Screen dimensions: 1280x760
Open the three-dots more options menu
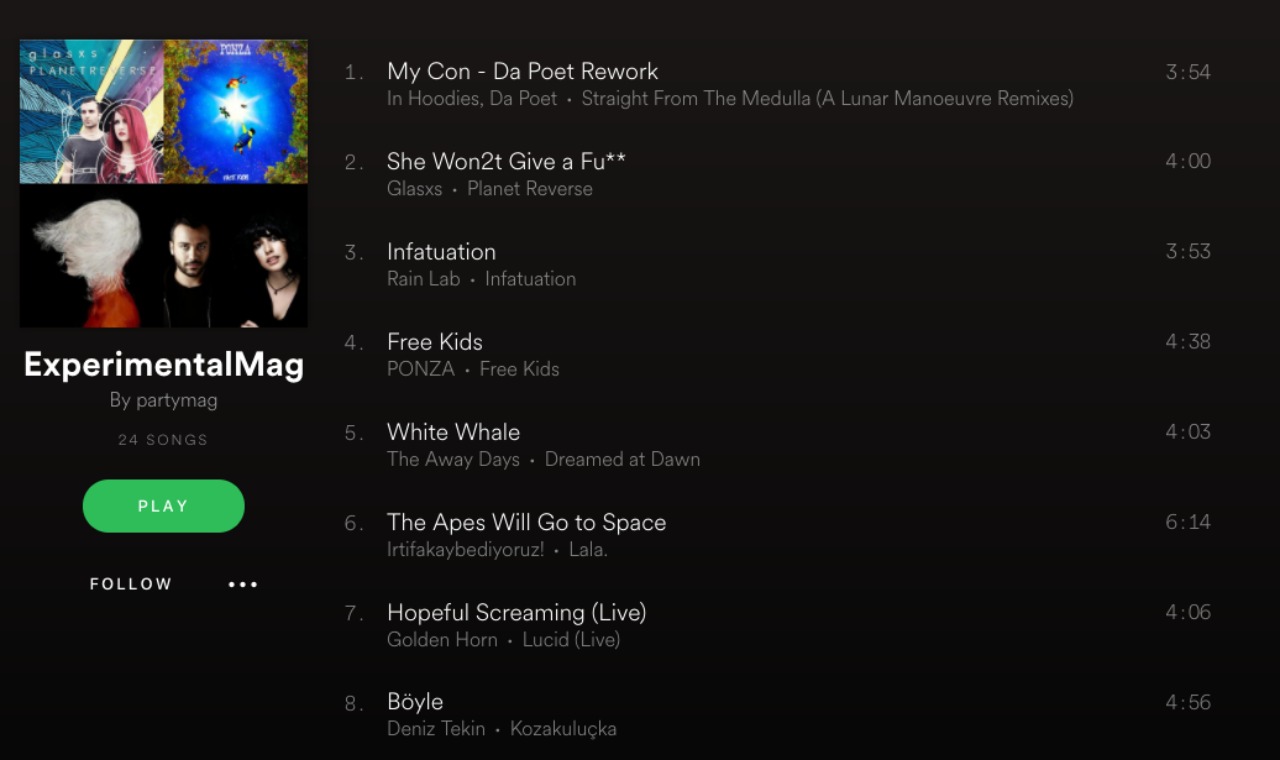[243, 584]
